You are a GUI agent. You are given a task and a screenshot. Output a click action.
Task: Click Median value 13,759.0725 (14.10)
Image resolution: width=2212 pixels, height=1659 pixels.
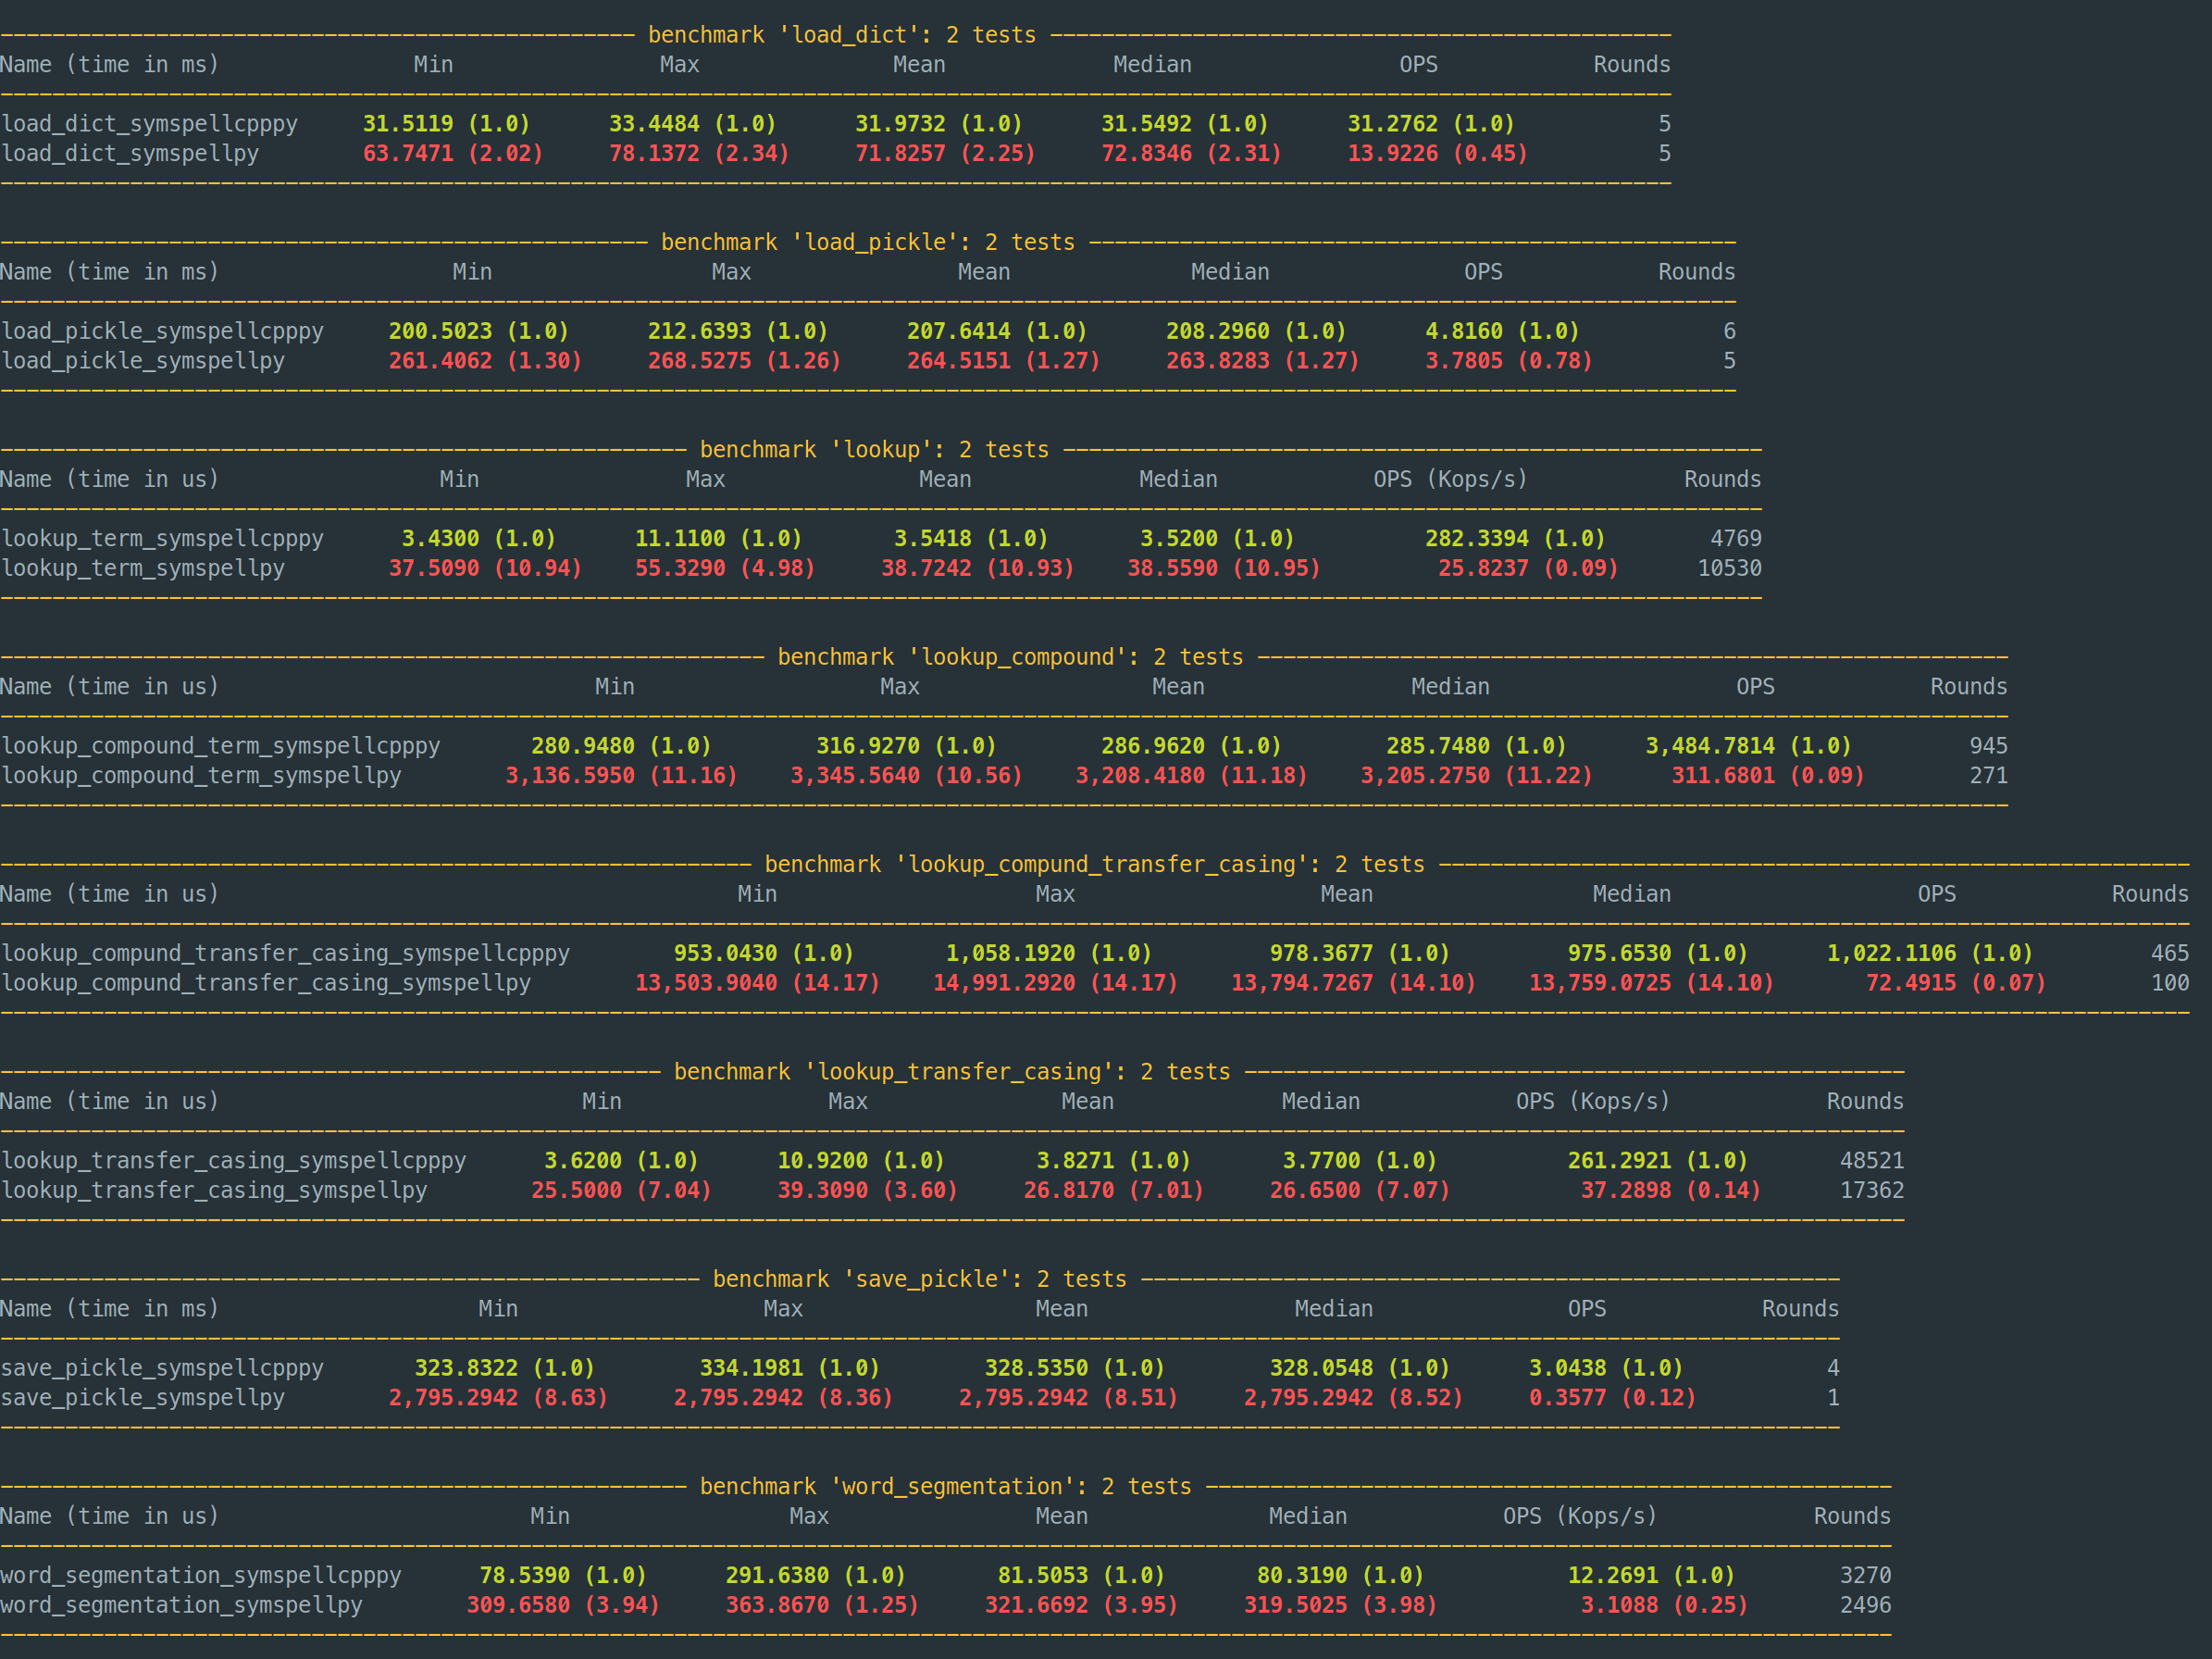[x=1651, y=984]
